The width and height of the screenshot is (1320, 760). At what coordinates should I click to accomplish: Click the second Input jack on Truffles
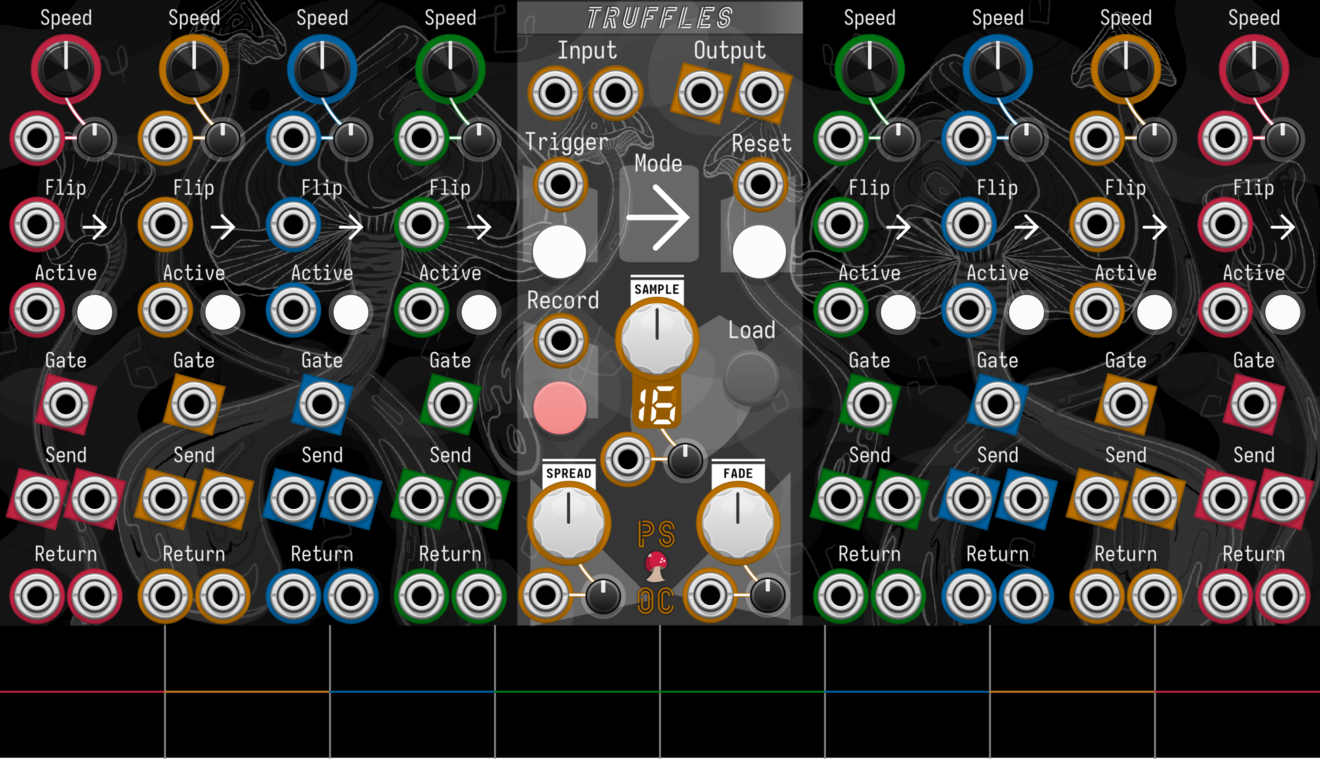(615, 94)
